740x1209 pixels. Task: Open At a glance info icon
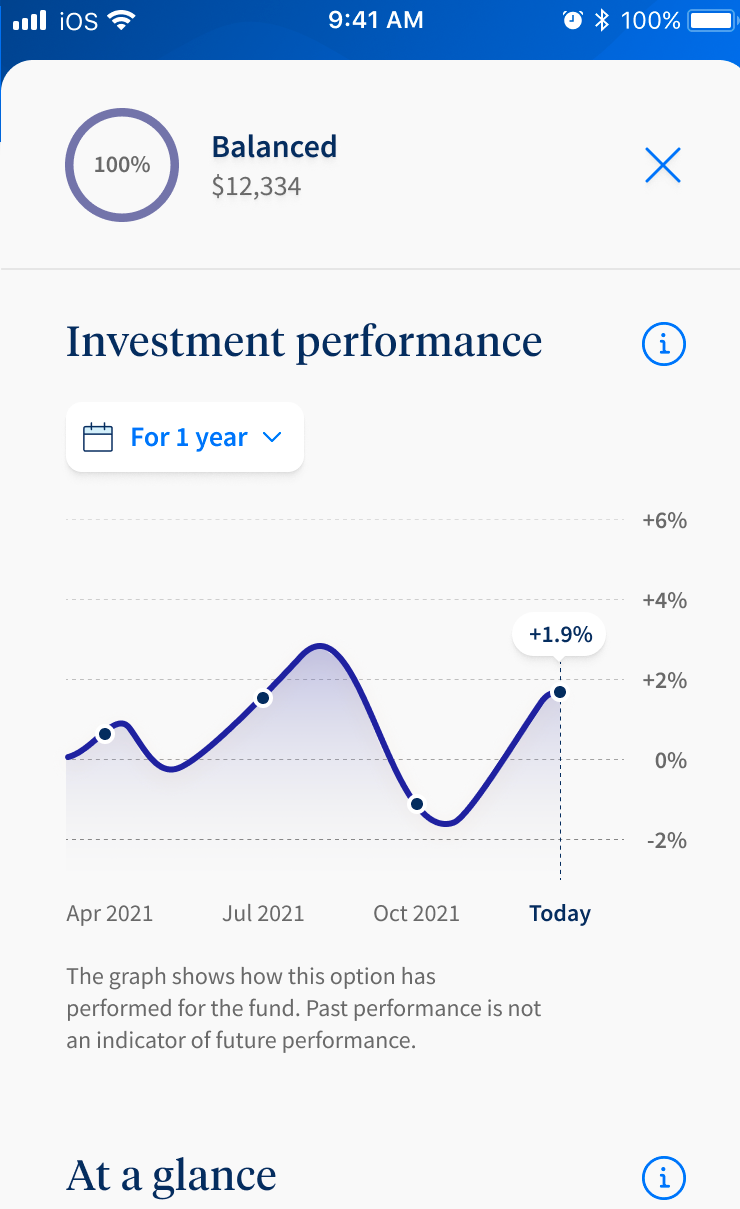click(x=663, y=1177)
